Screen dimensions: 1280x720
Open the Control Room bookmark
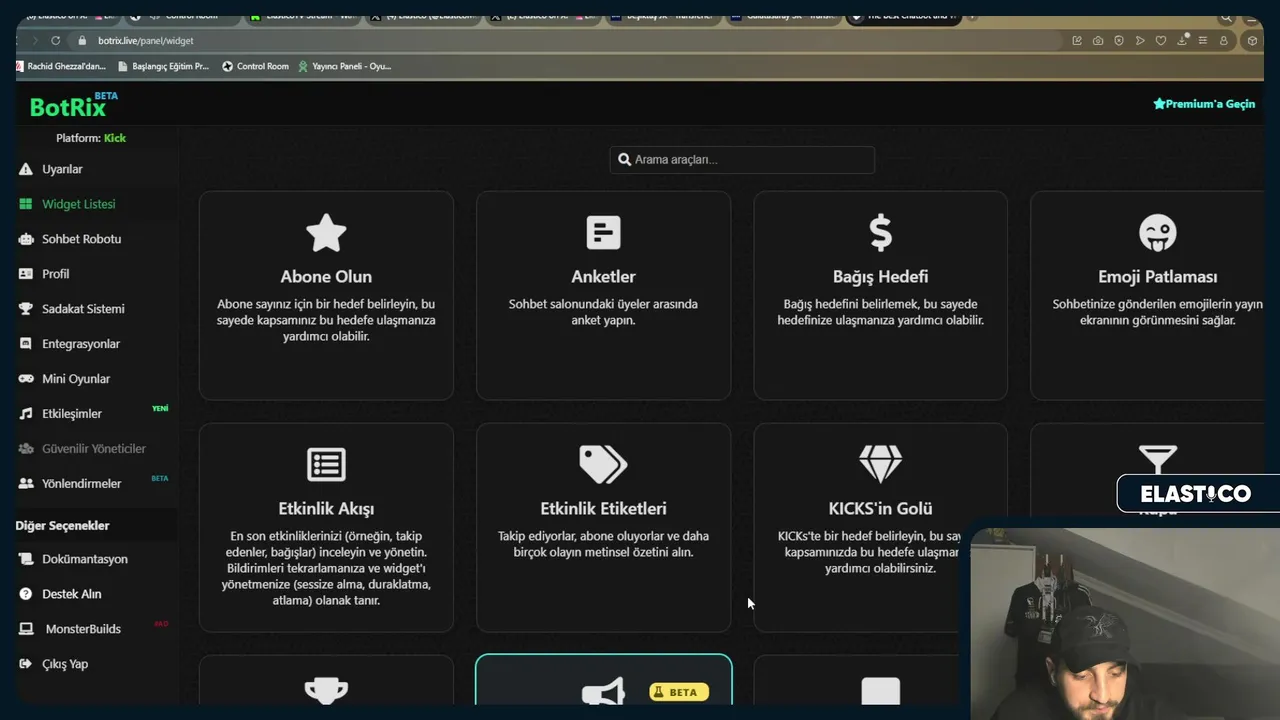coord(255,66)
